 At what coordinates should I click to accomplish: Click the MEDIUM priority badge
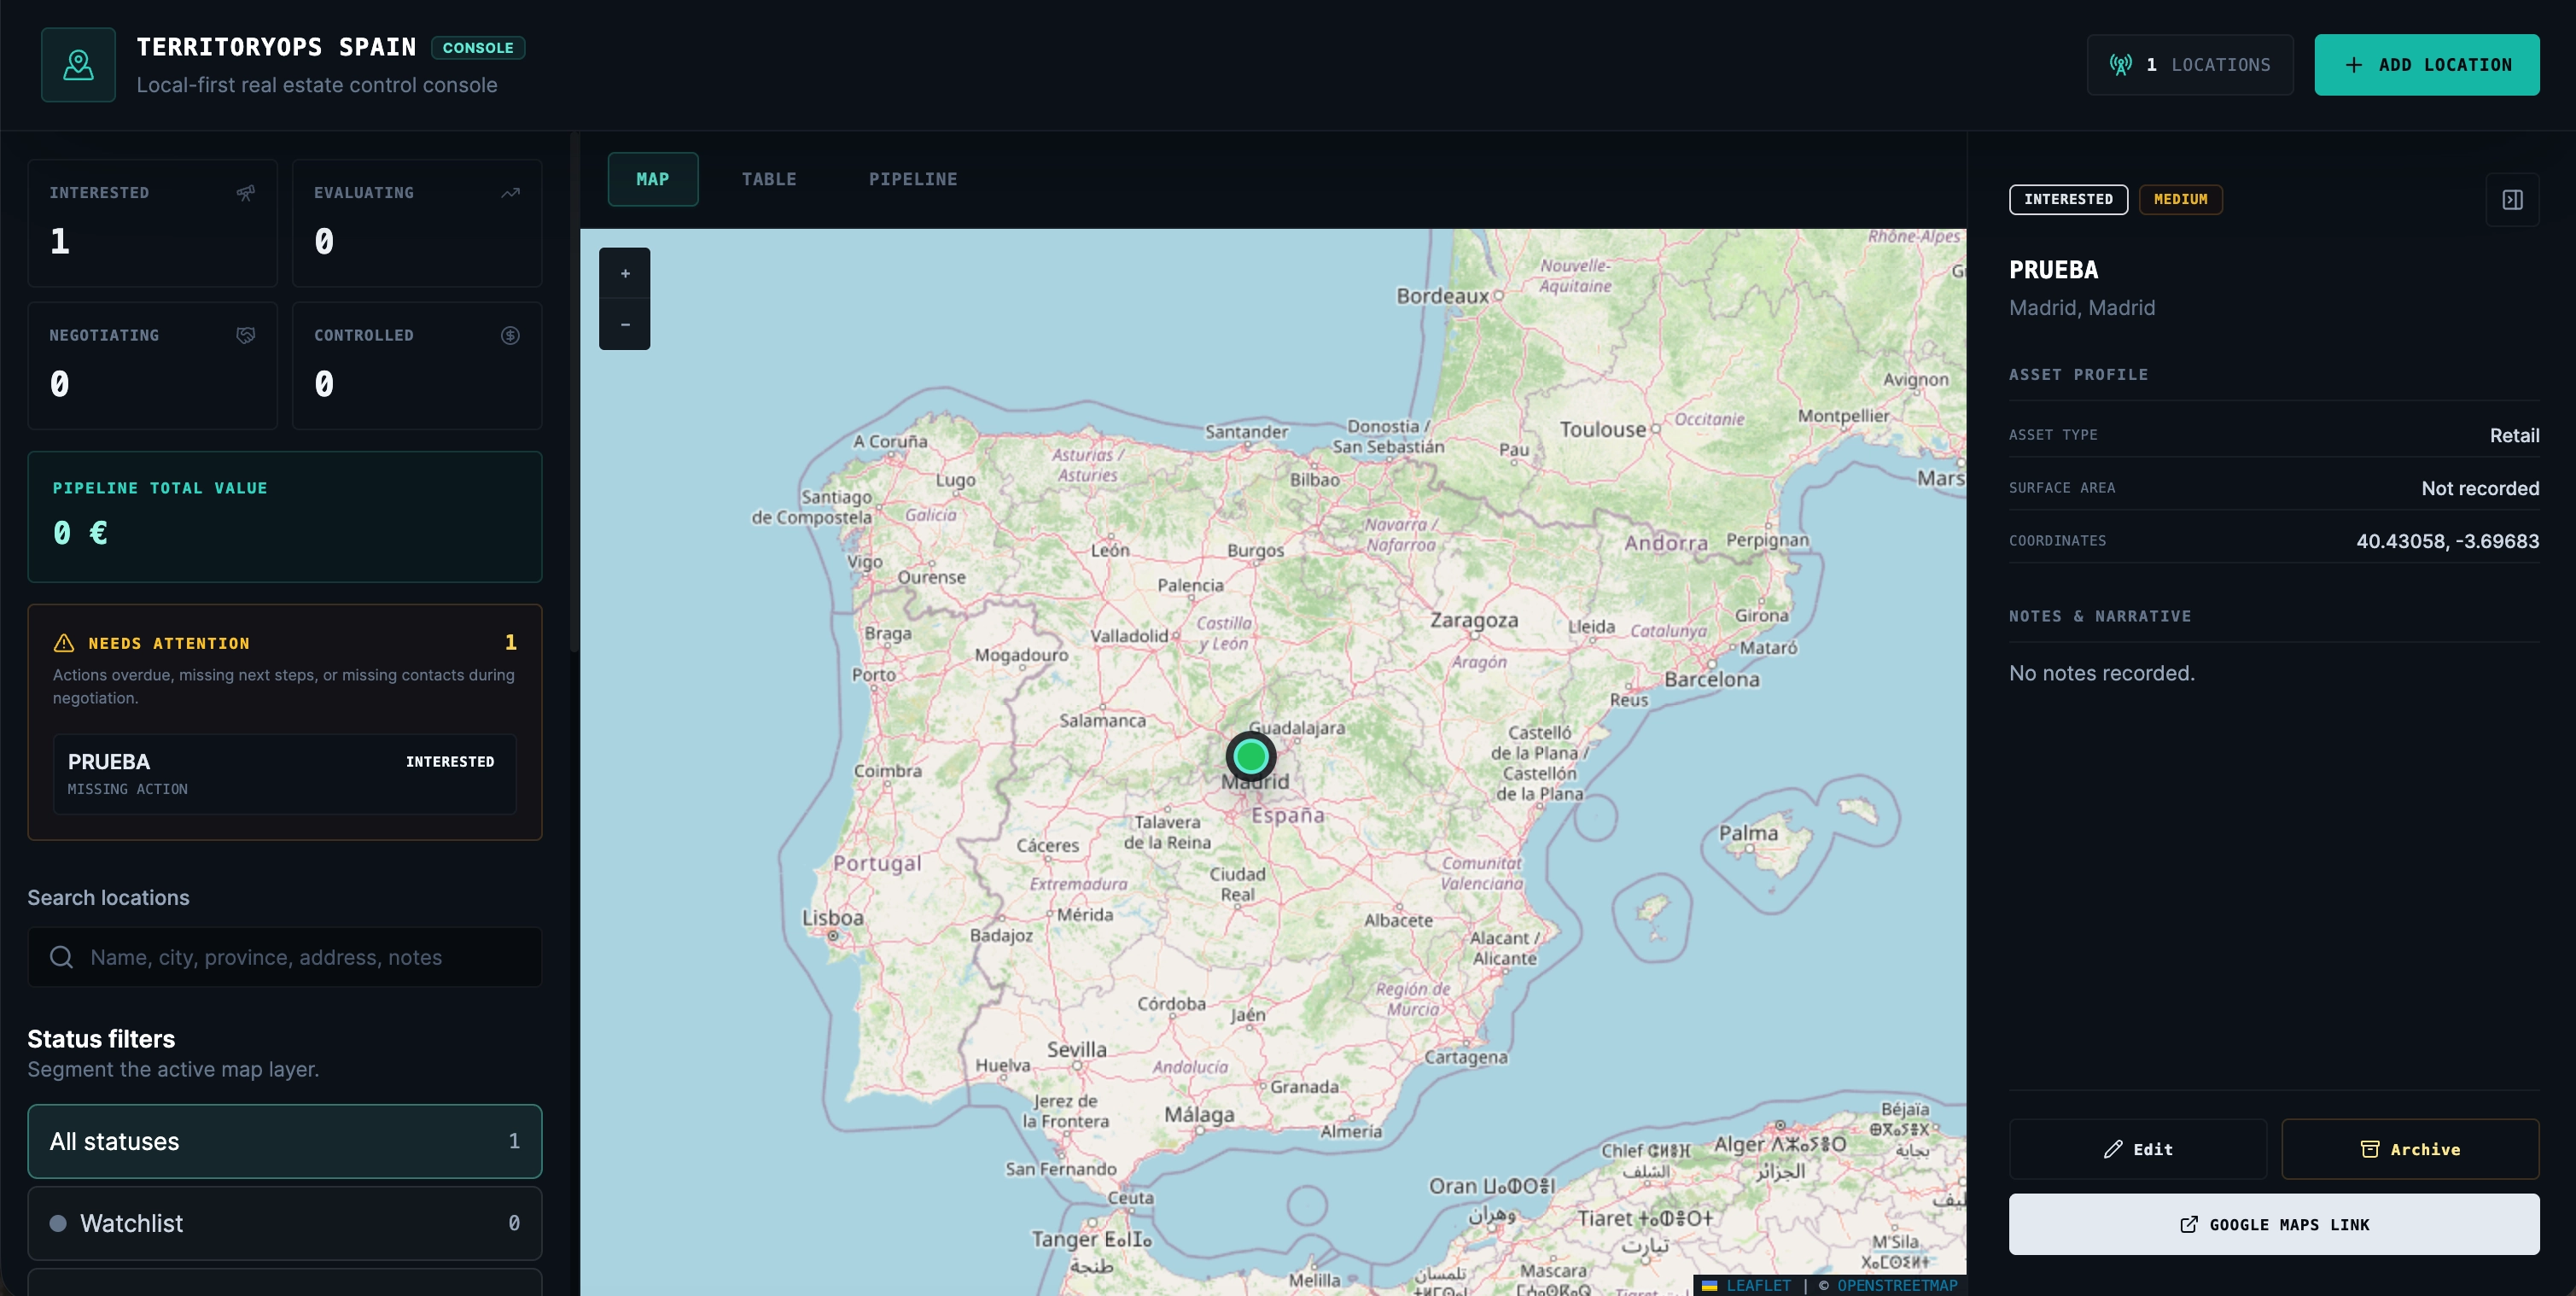[2180, 199]
